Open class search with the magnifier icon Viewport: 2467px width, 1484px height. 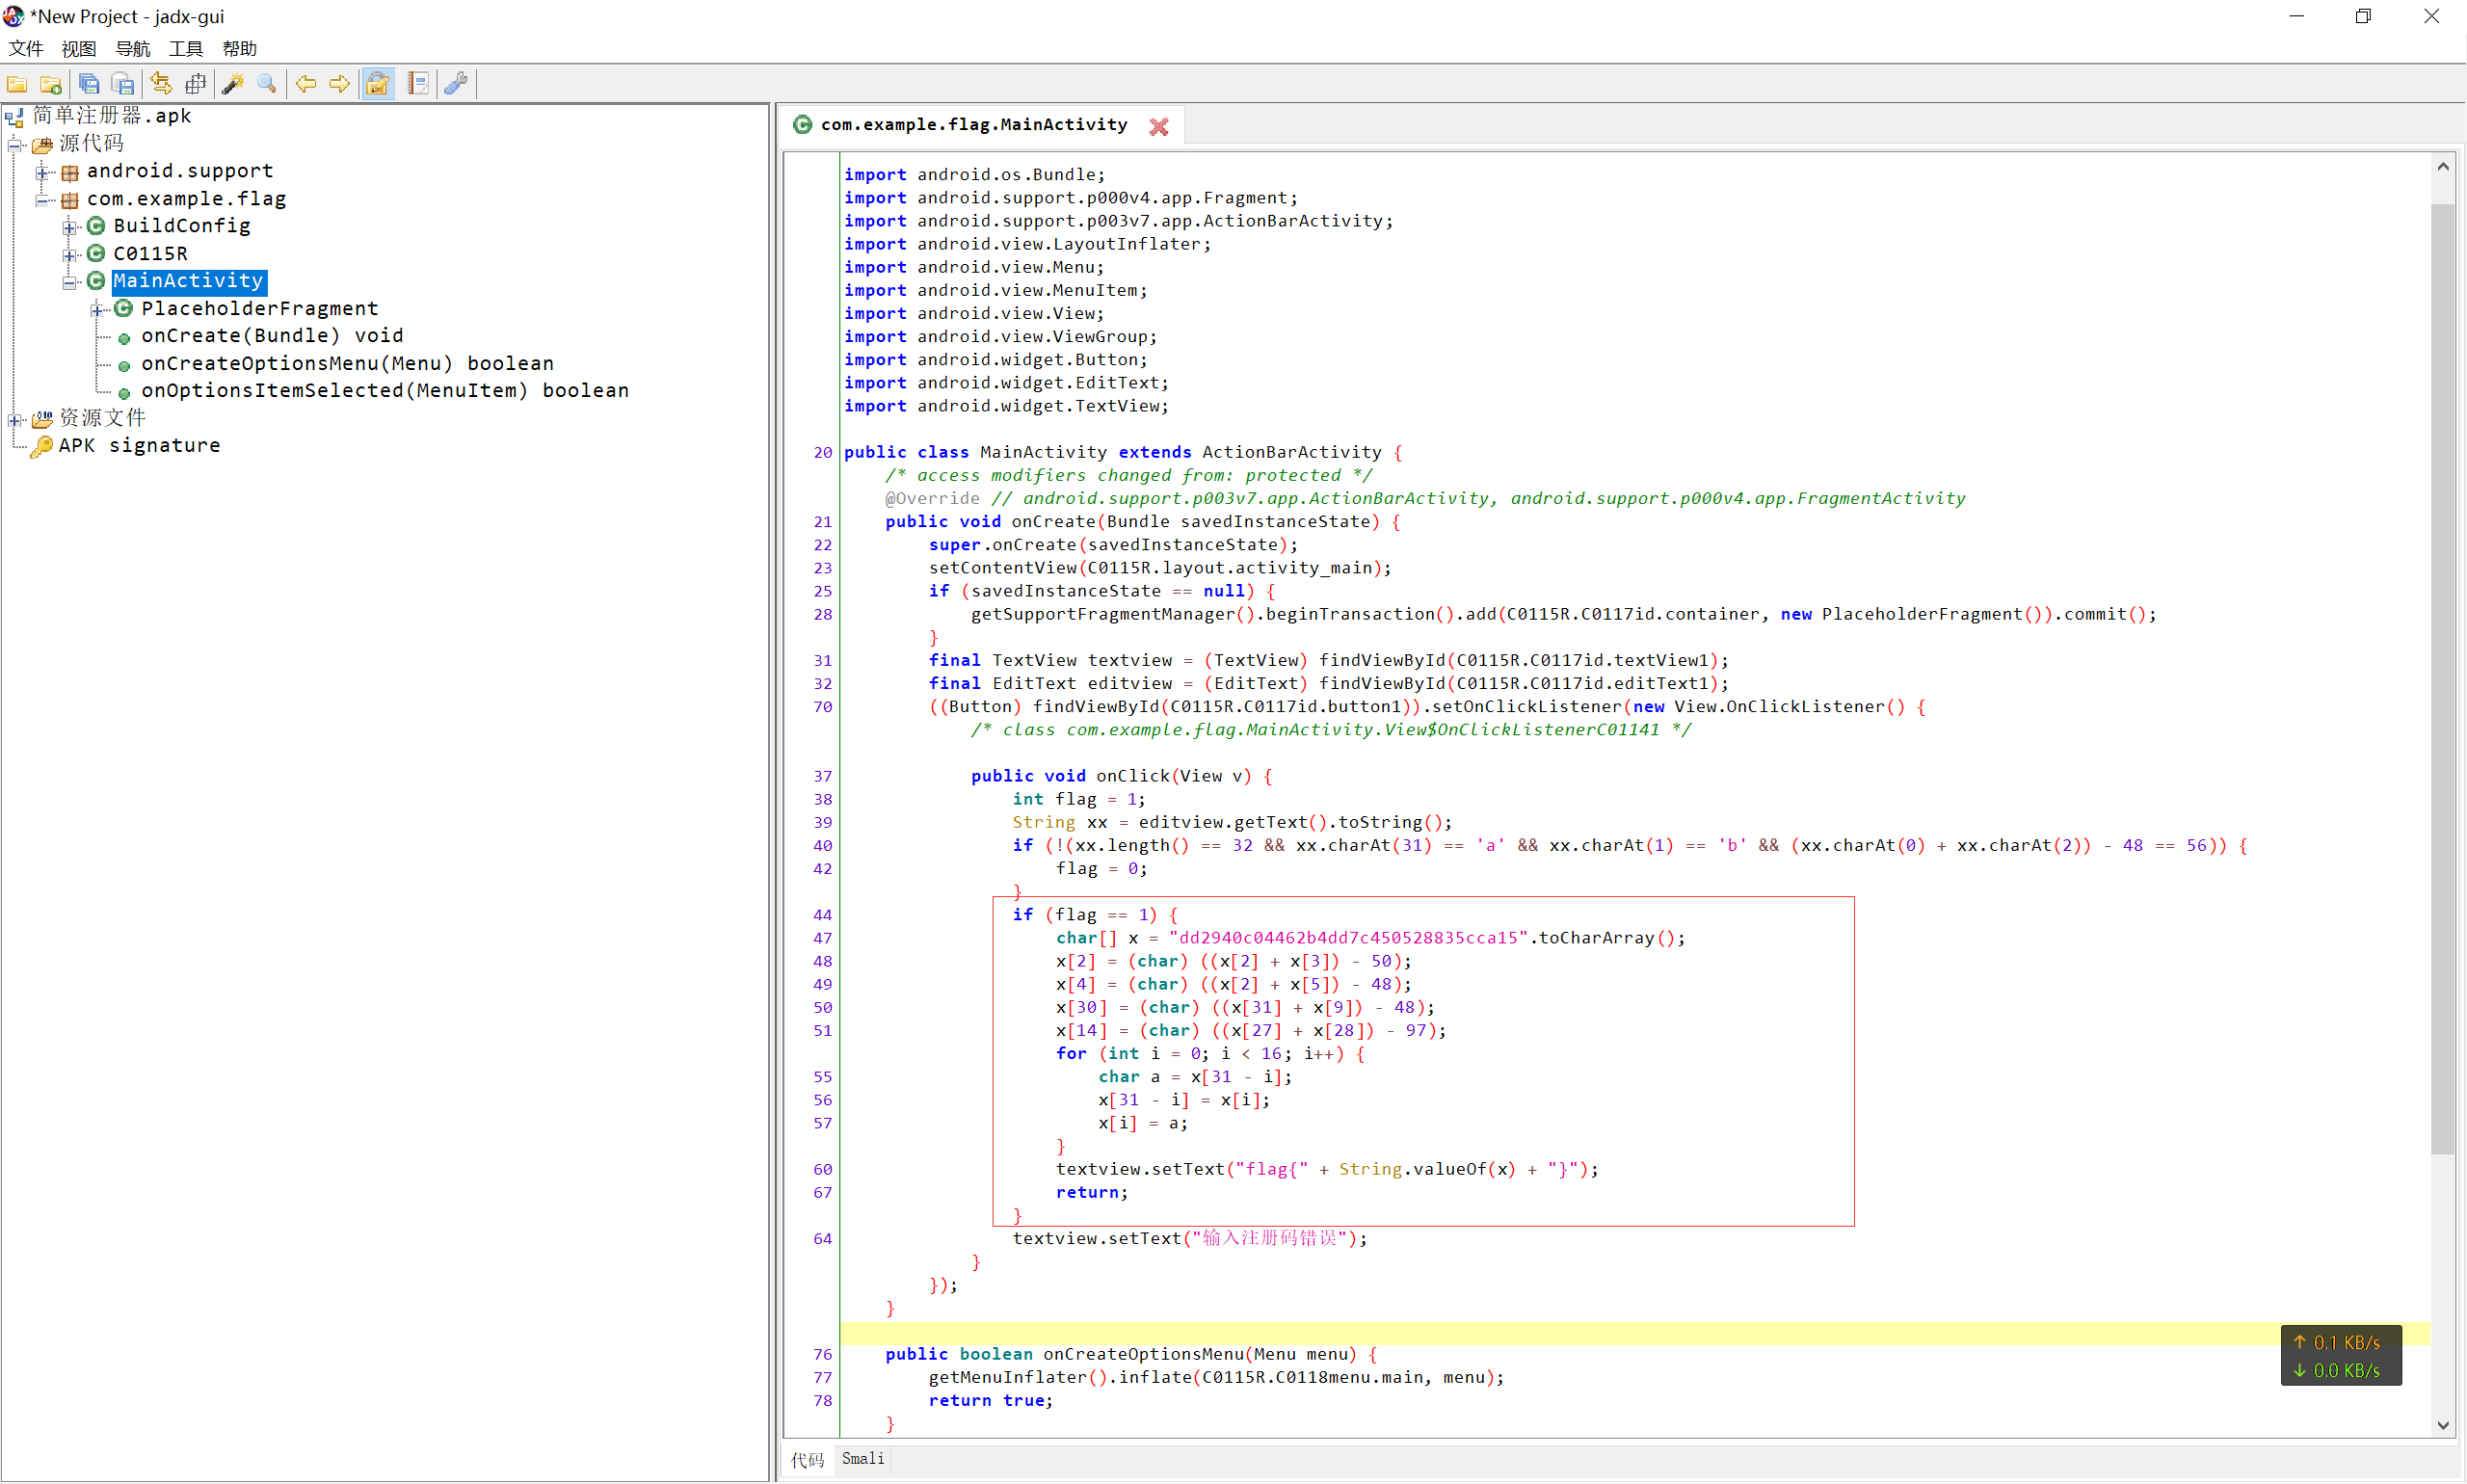[x=267, y=84]
